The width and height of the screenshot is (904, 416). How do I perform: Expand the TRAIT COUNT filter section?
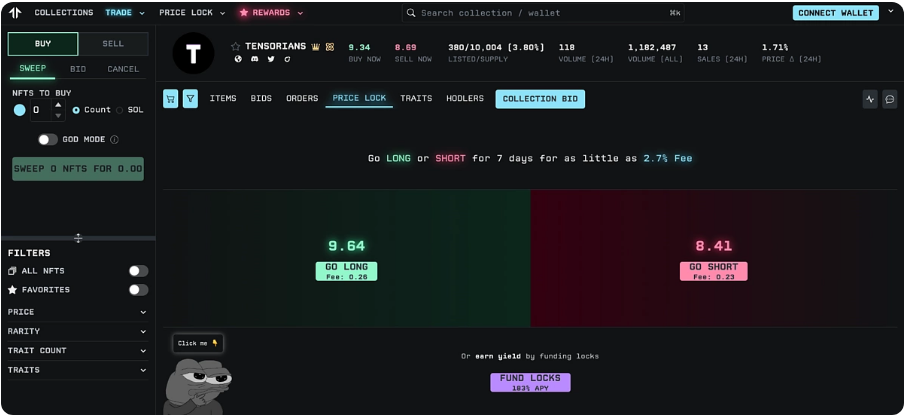pos(78,350)
